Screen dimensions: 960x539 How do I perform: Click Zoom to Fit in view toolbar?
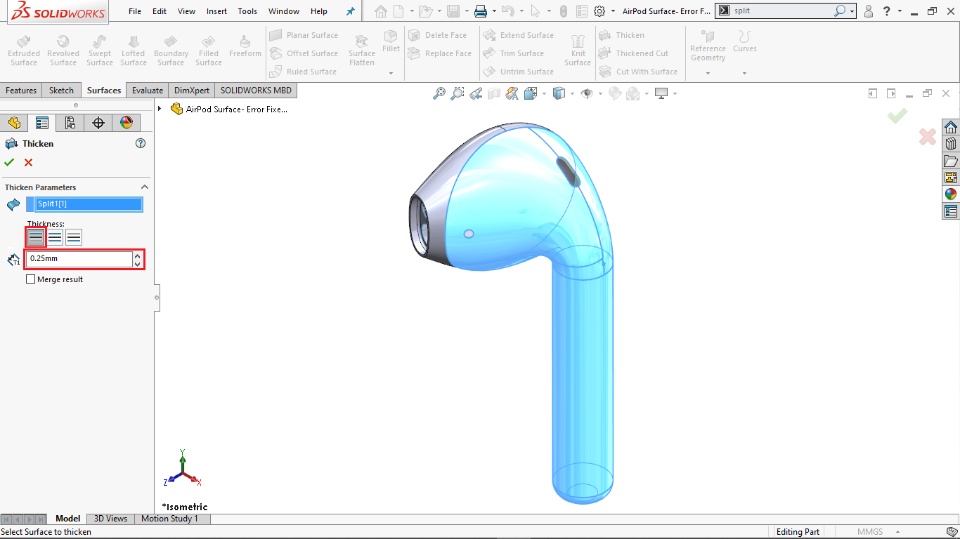[439, 94]
